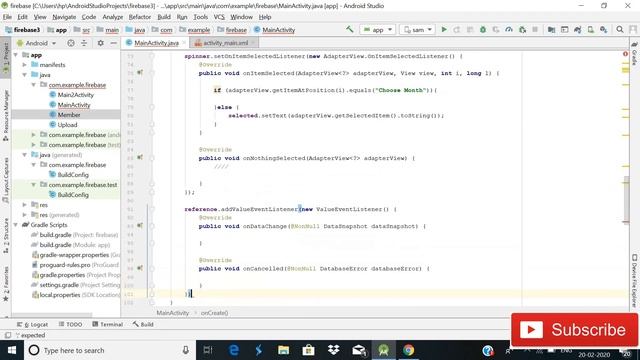
Task: Click the locate-file target icon in Project panel
Action: pos(71,43)
